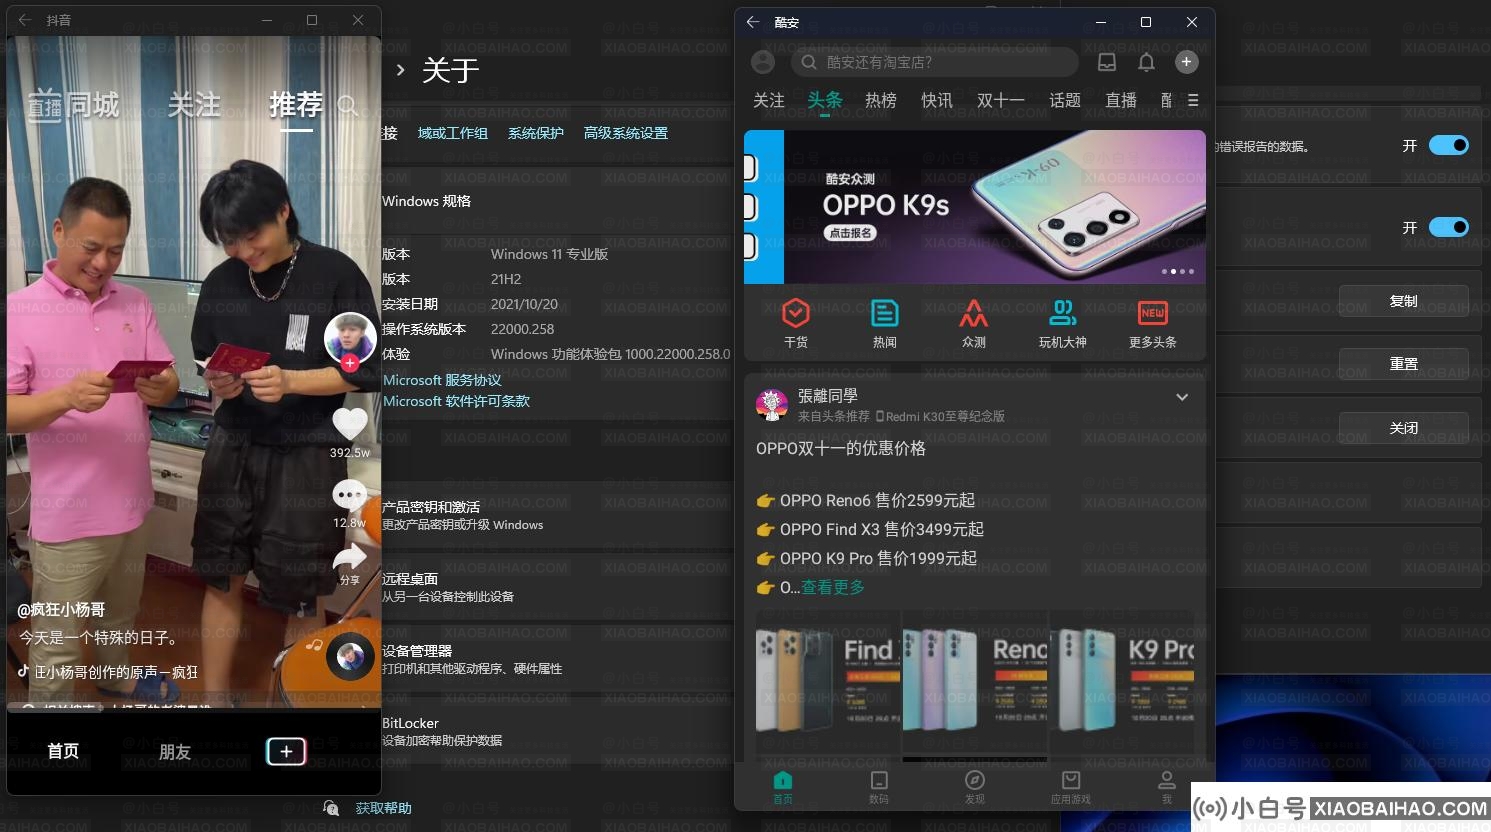Open Coolapk tab list menu icon
Image resolution: width=1491 pixels, height=832 pixels.
point(1193,100)
